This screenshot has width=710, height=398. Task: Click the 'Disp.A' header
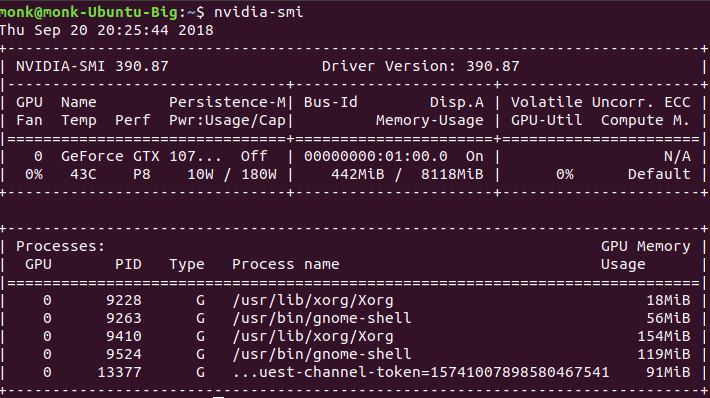tap(457, 103)
